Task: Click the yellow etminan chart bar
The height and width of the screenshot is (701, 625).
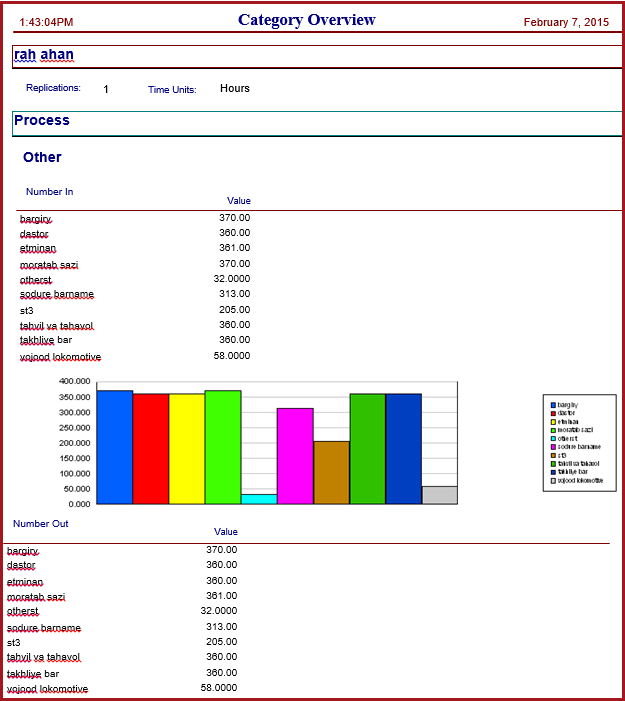Action: pos(187,449)
